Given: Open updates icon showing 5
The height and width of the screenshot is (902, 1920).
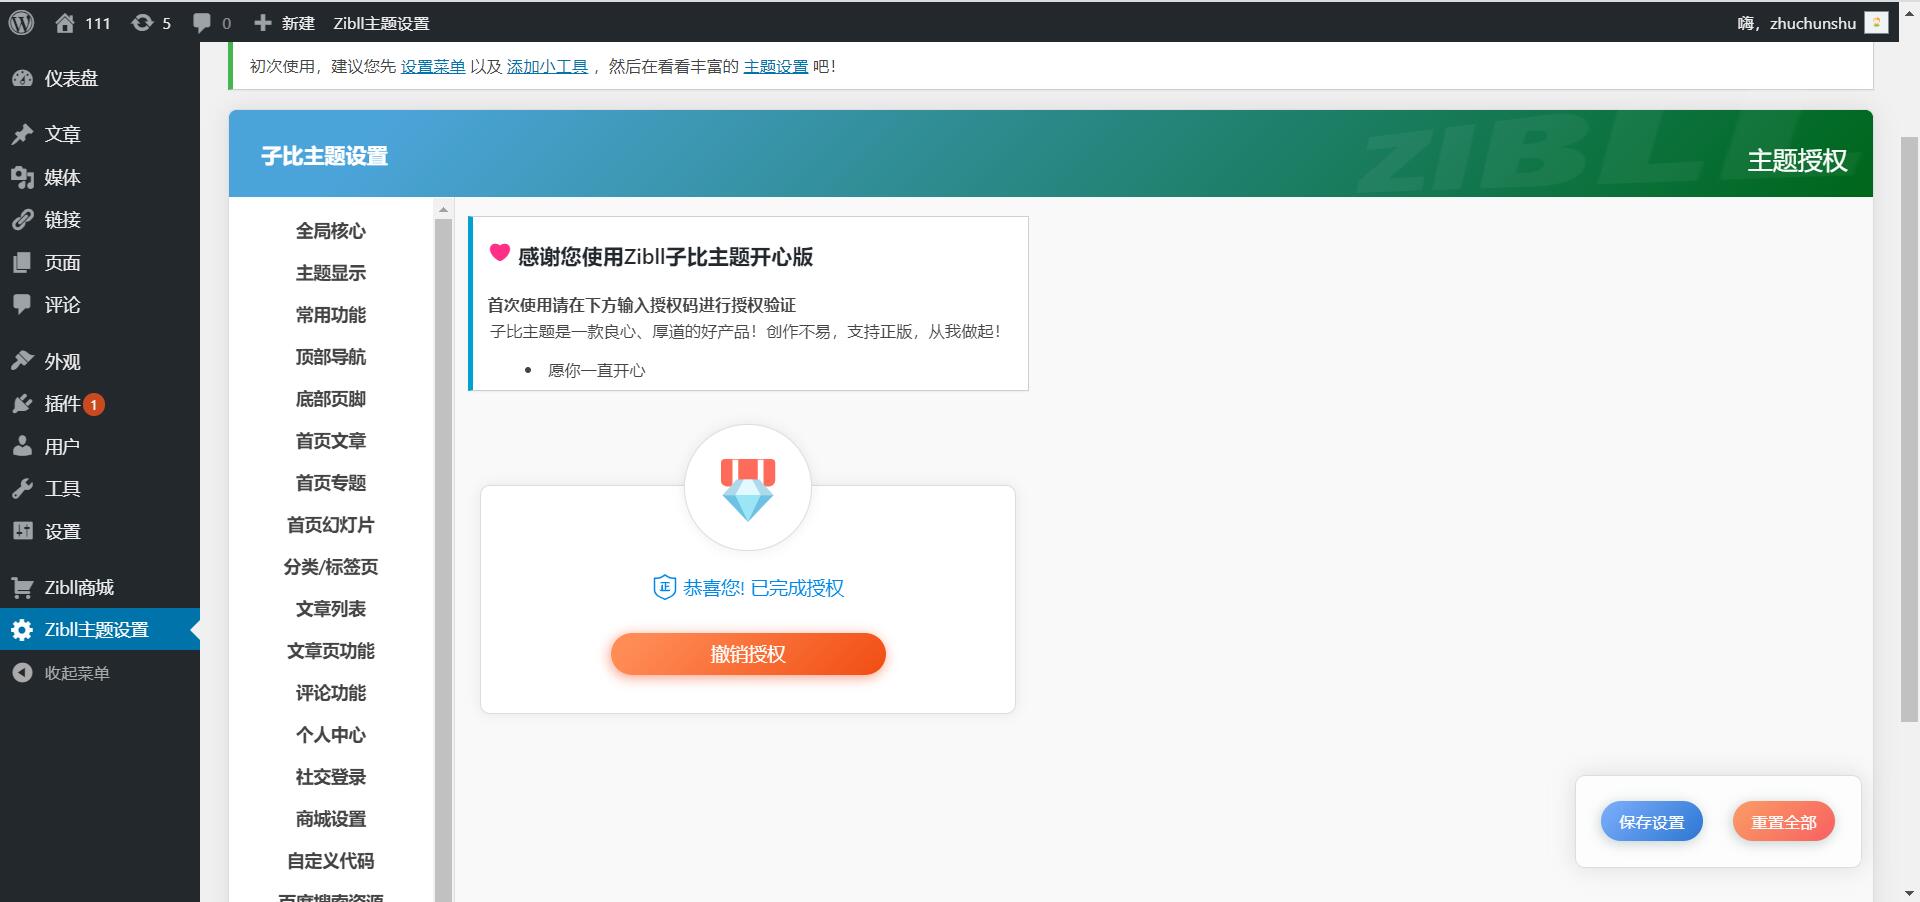Looking at the screenshot, I should point(151,22).
